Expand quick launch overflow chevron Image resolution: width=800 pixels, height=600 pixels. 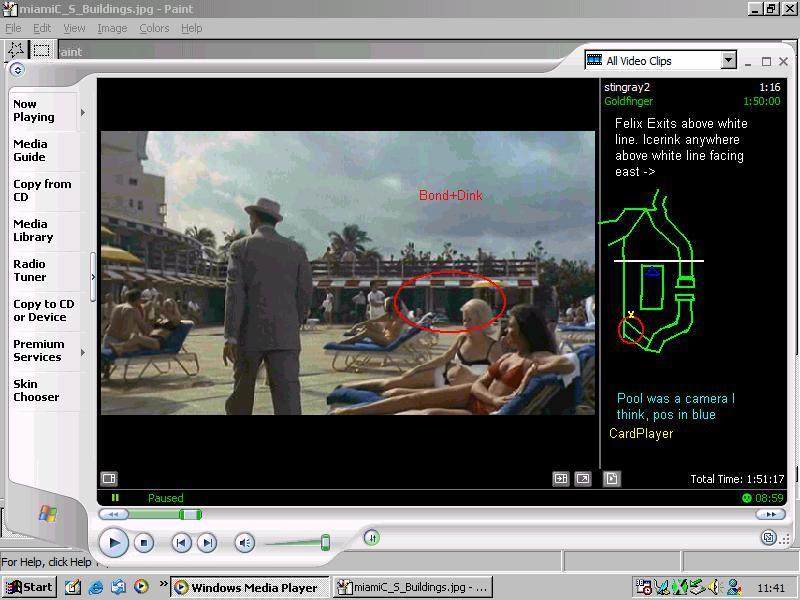click(x=163, y=583)
